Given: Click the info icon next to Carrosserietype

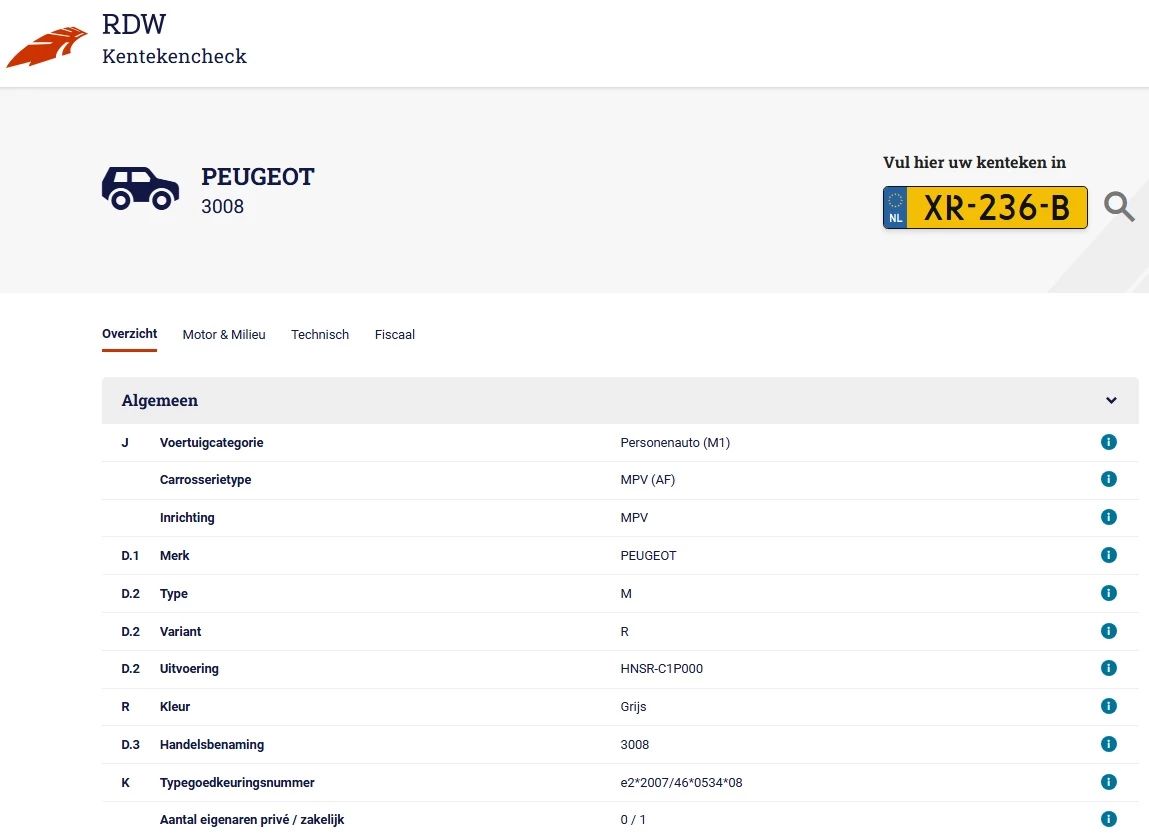Looking at the screenshot, I should [x=1108, y=478].
